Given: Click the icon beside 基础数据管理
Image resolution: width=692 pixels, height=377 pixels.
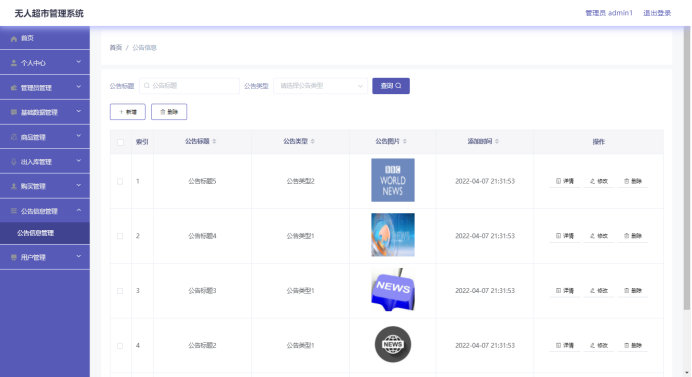Looking at the screenshot, I should (x=14, y=113).
